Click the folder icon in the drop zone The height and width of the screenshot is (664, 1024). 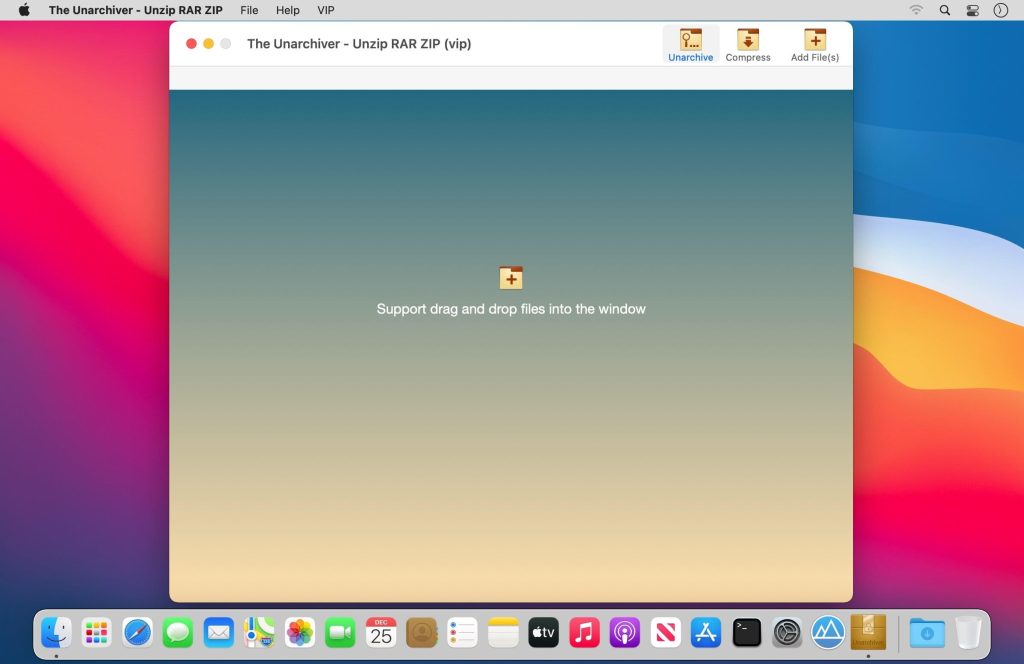coord(510,277)
